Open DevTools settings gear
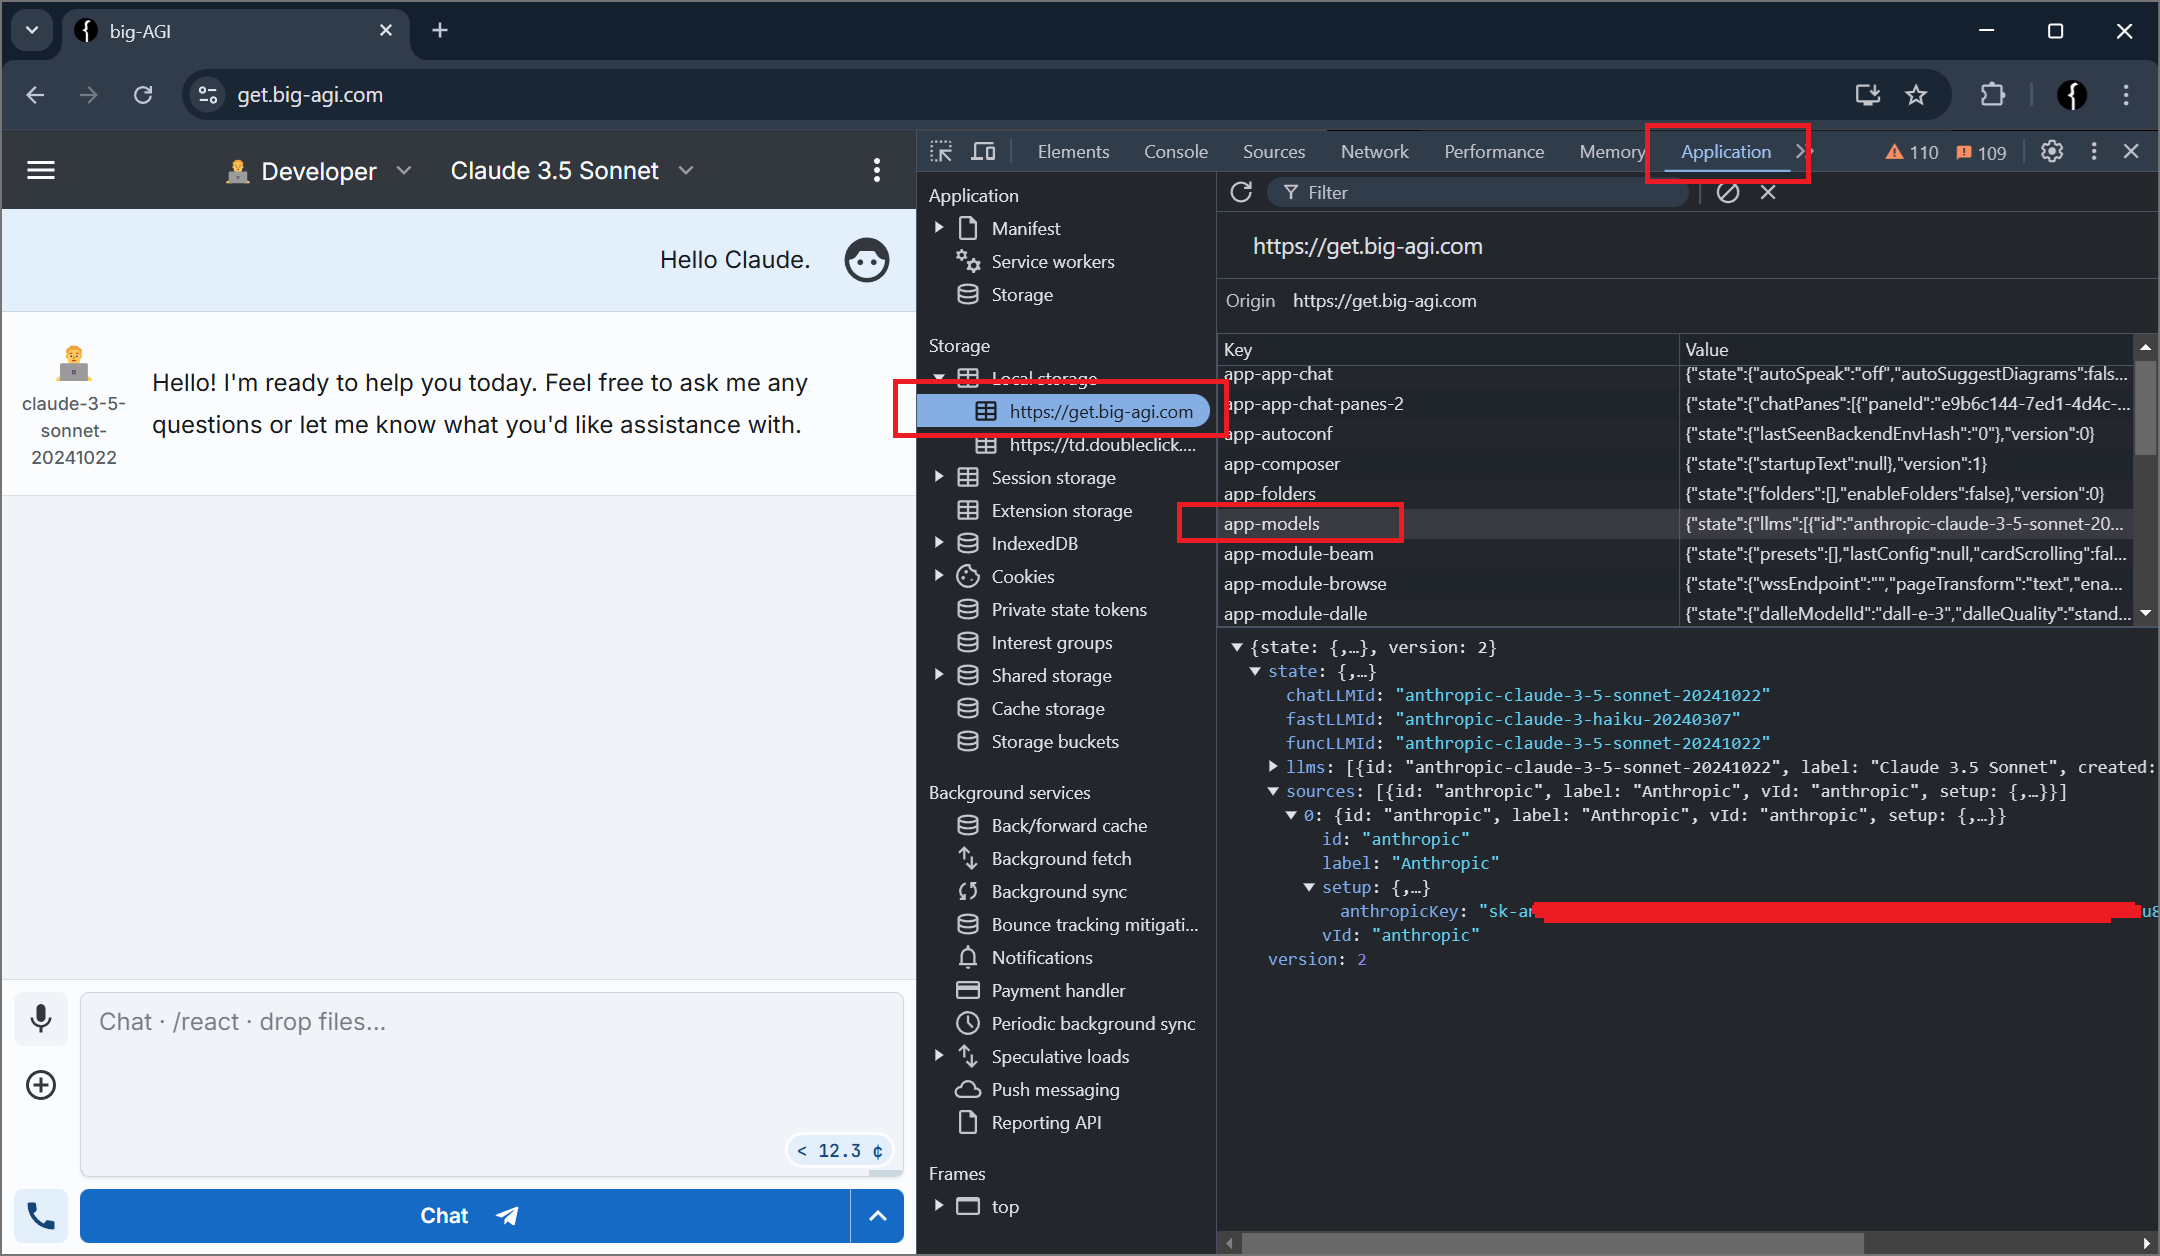2160x1256 pixels. (x=2052, y=151)
